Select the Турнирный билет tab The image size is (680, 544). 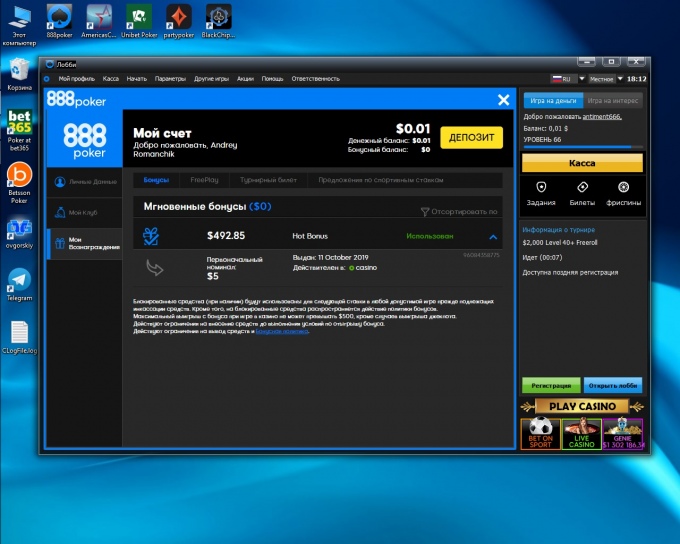coord(268,180)
